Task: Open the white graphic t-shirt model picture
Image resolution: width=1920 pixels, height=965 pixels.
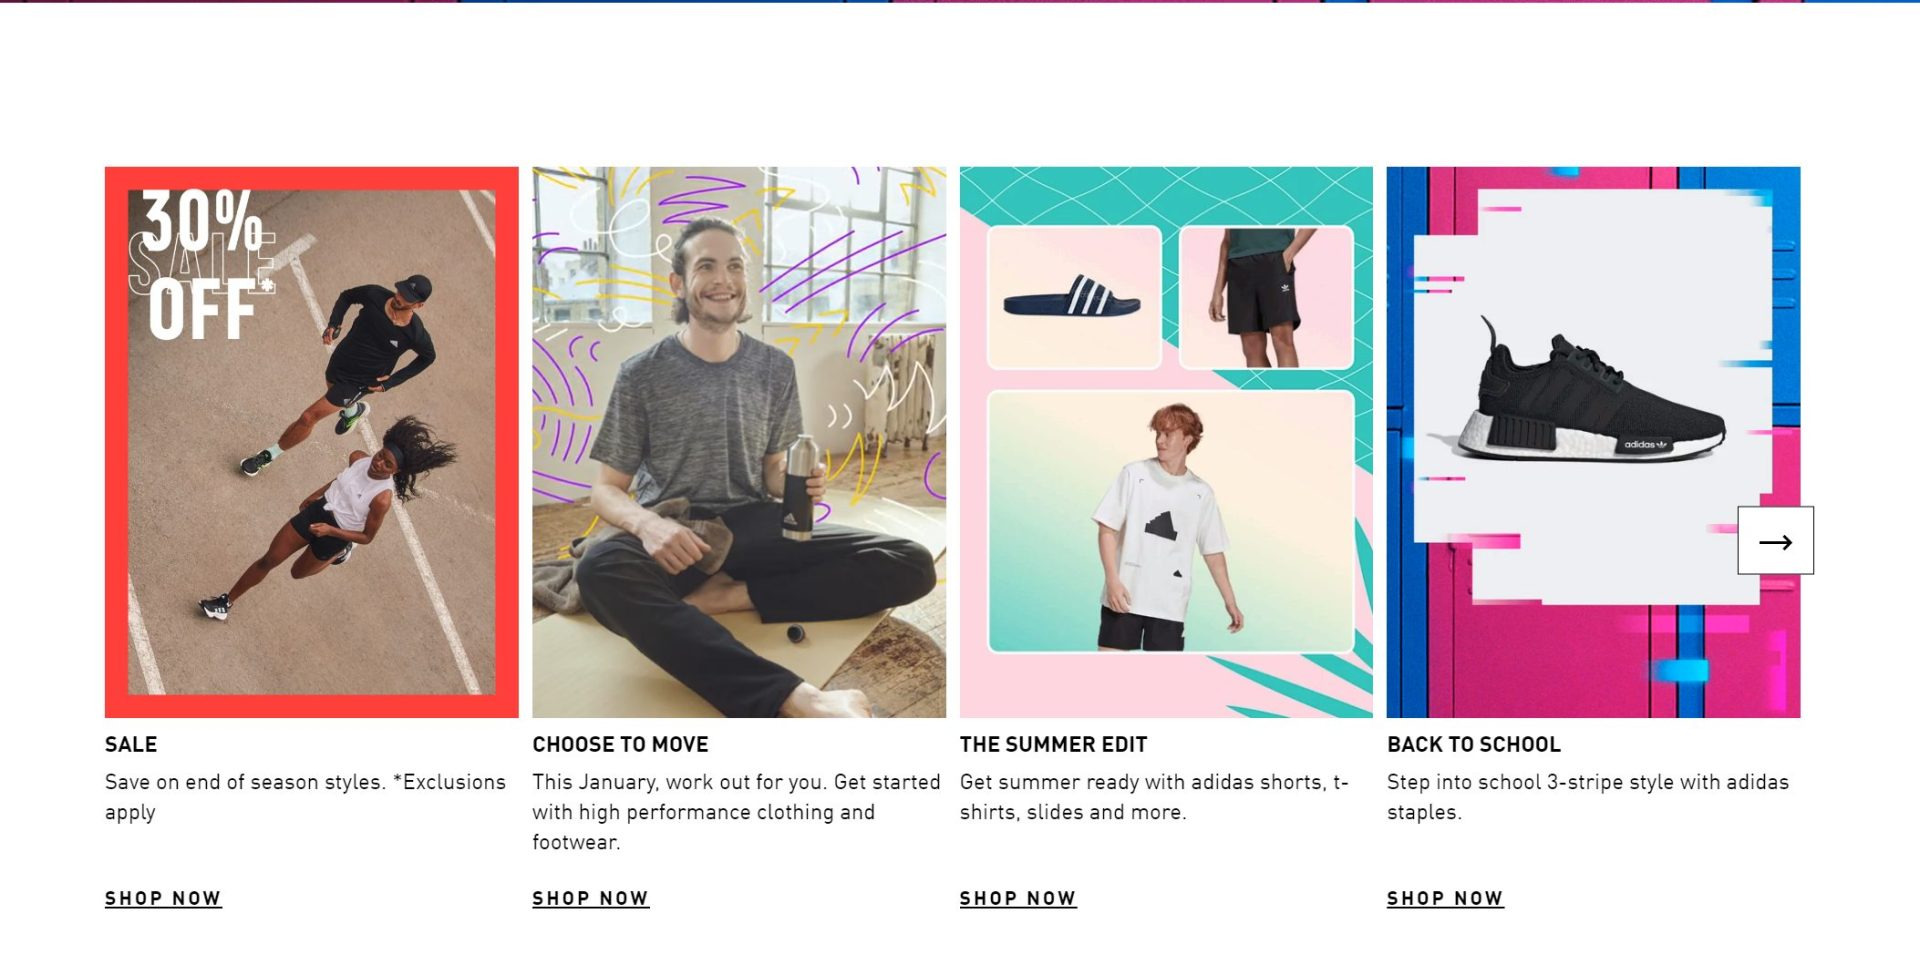Action: 1171,521
